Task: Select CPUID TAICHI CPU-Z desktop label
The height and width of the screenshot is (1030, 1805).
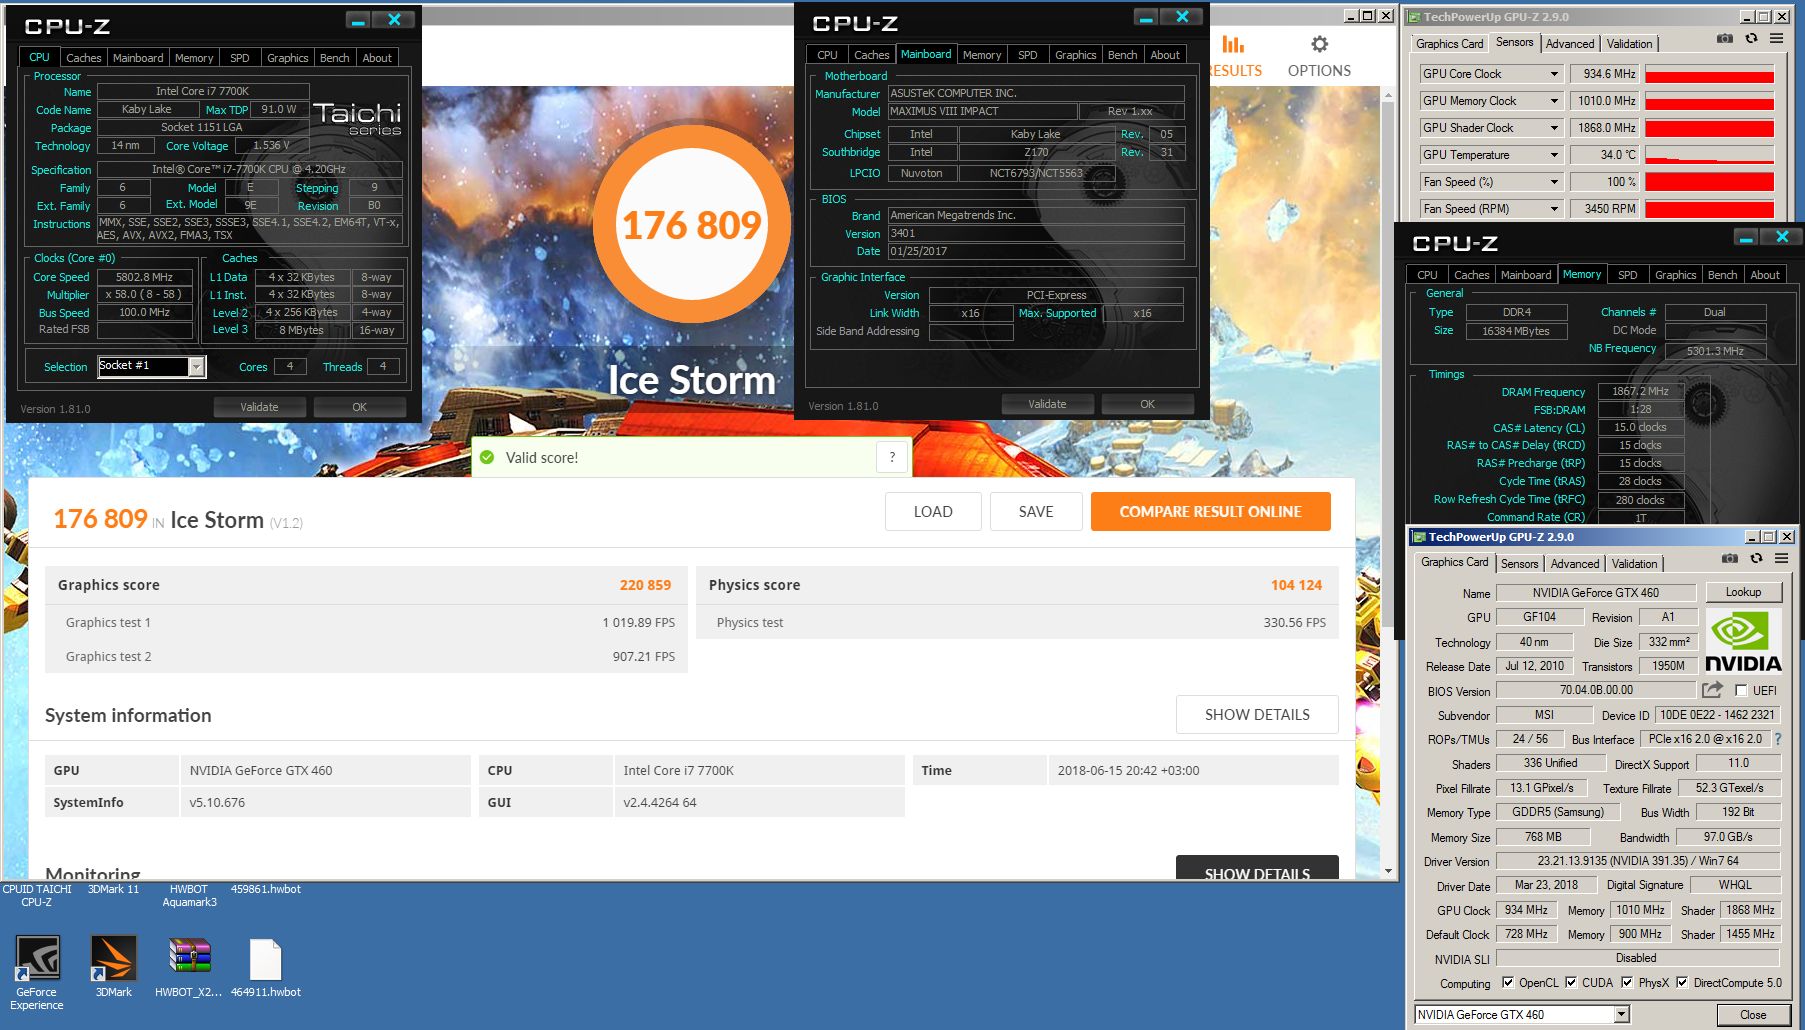Action: (37, 895)
